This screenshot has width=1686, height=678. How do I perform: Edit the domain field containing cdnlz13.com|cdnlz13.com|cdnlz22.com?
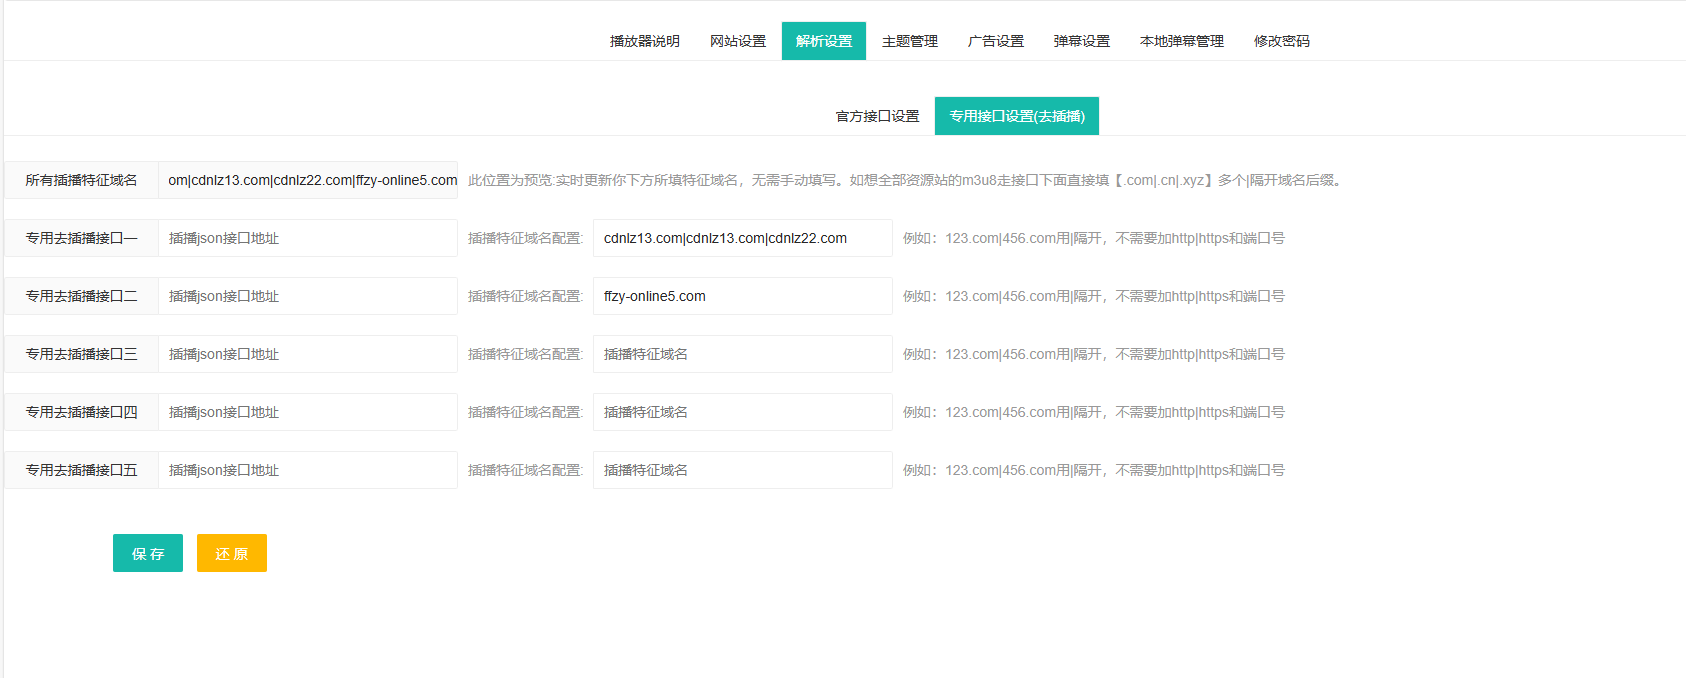pyautogui.click(x=743, y=238)
